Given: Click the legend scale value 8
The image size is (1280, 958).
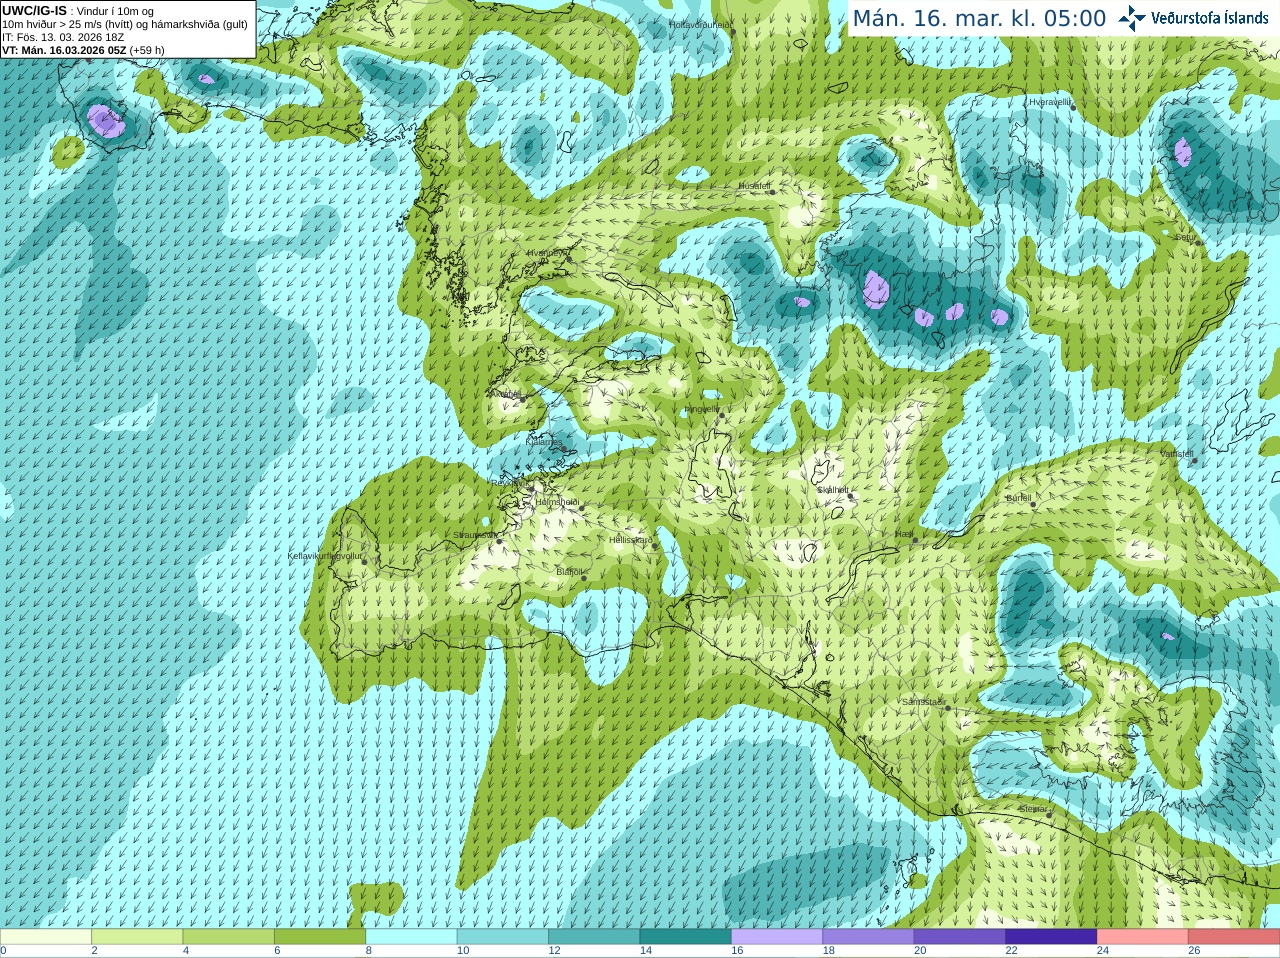Looking at the screenshot, I should tap(369, 951).
